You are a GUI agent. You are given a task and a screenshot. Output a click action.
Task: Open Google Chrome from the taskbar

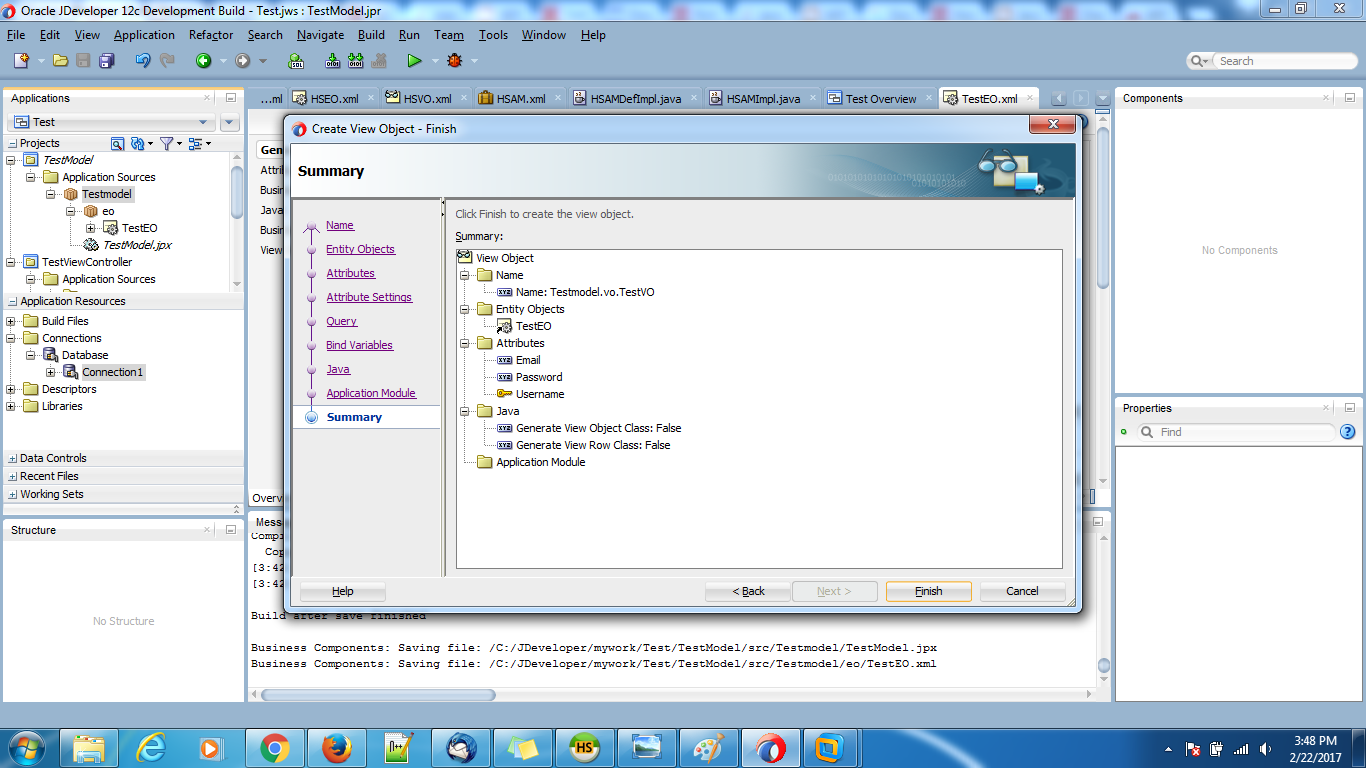click(x=275, y=747)
